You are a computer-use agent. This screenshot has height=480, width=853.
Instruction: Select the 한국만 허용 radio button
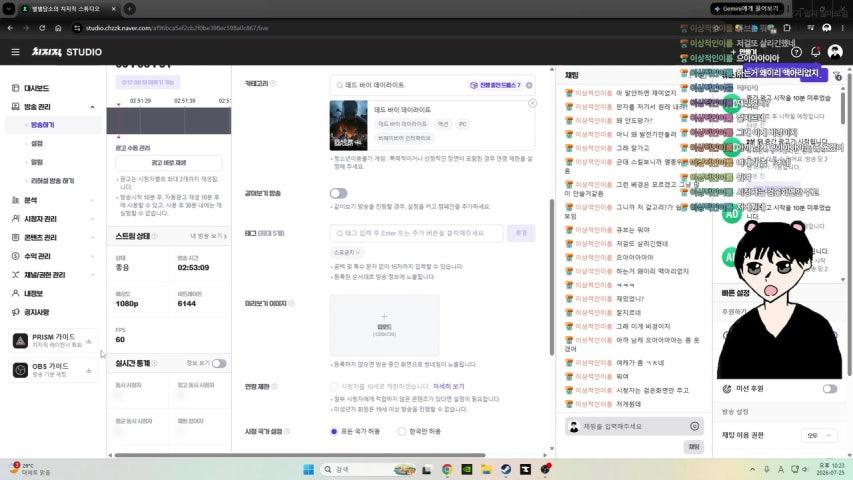(401, 431)
